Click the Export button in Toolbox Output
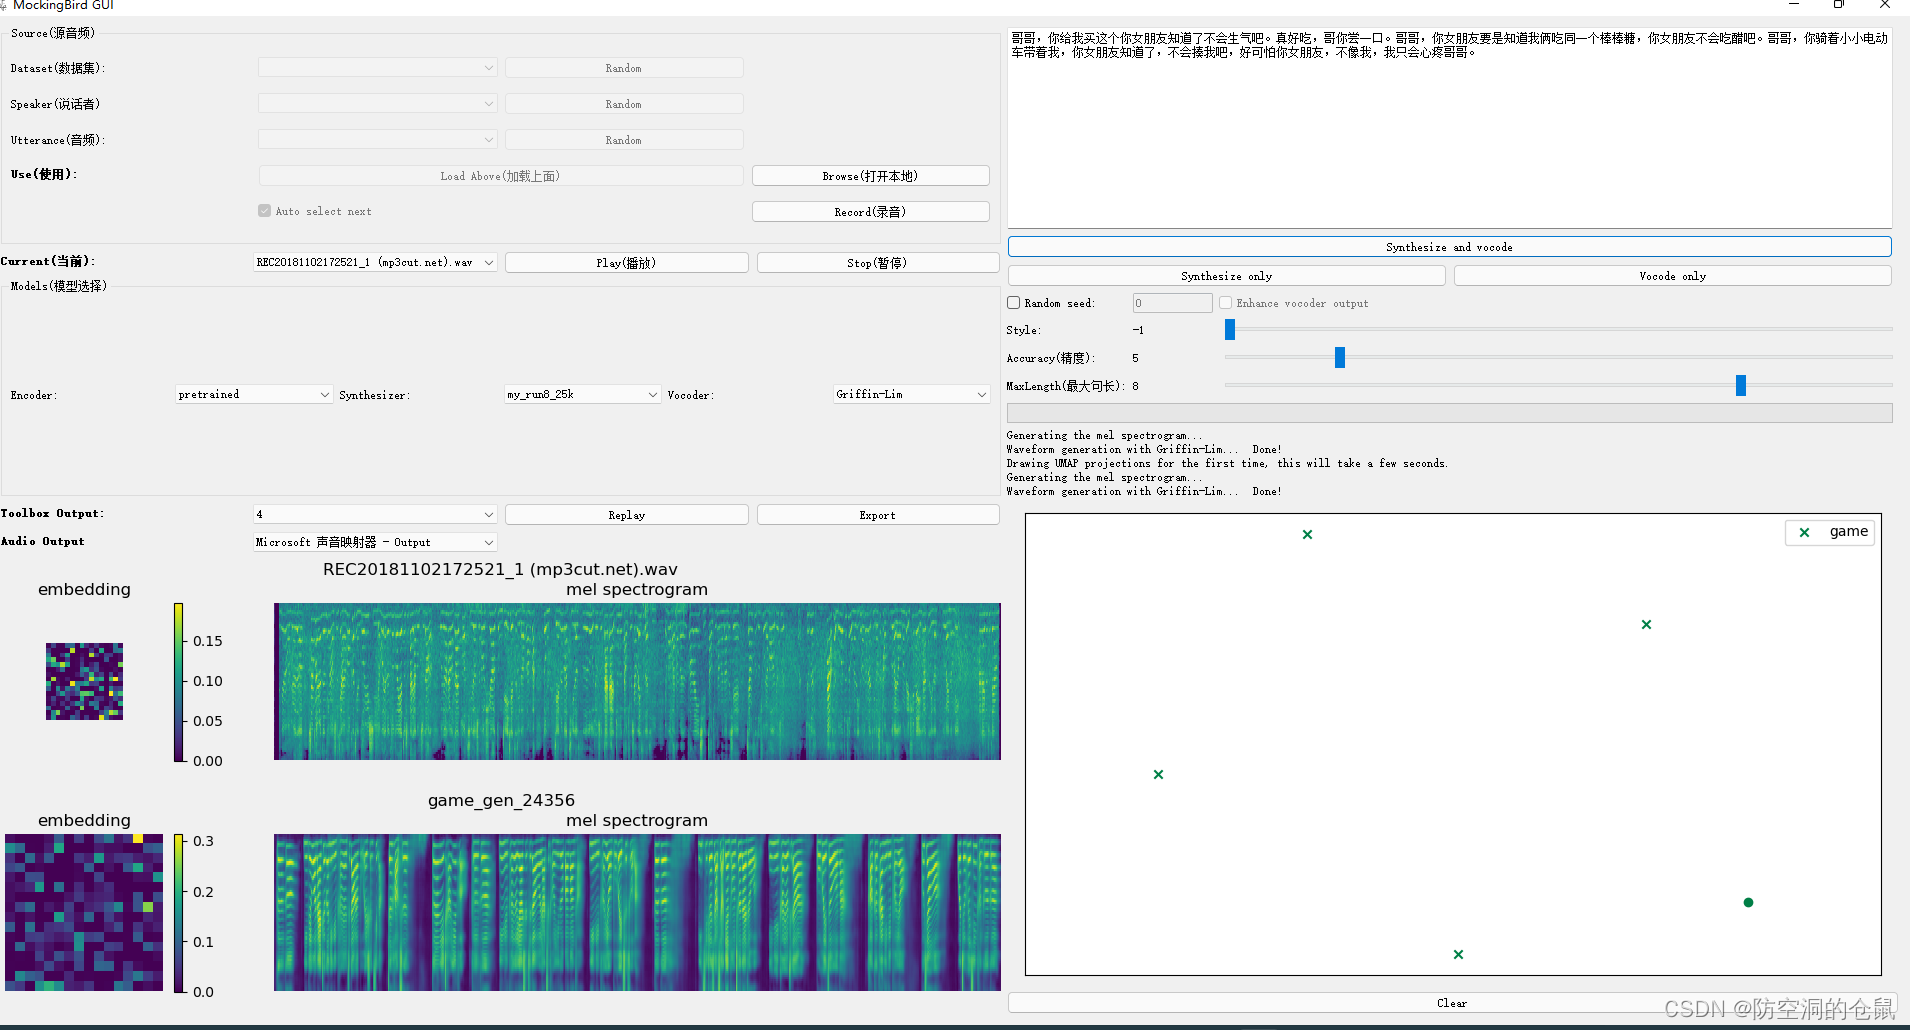 (876, 514)
